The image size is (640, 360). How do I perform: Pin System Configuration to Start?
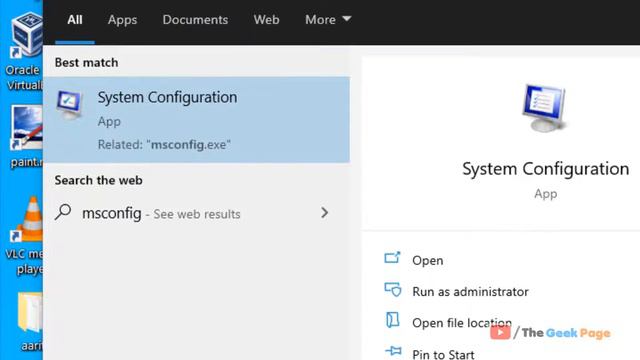click(x=443, y=354)
